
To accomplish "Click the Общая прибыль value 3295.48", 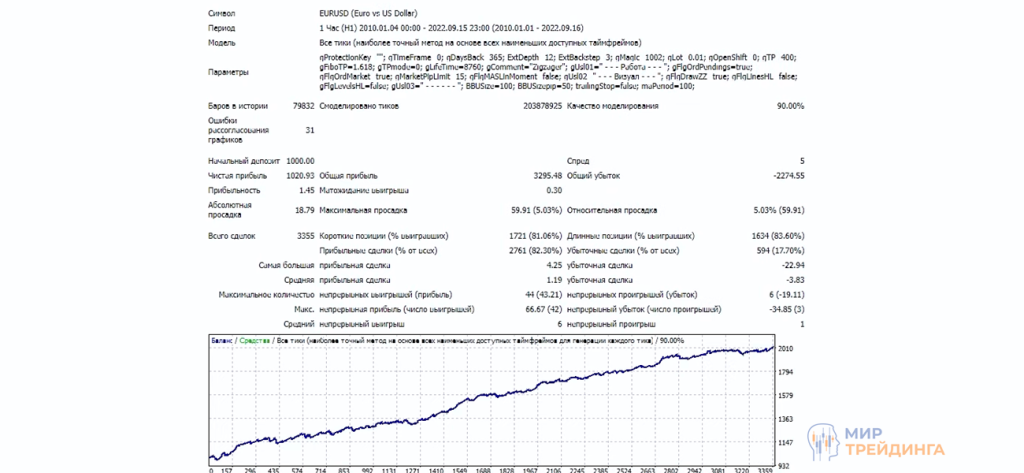I will 537,175.
